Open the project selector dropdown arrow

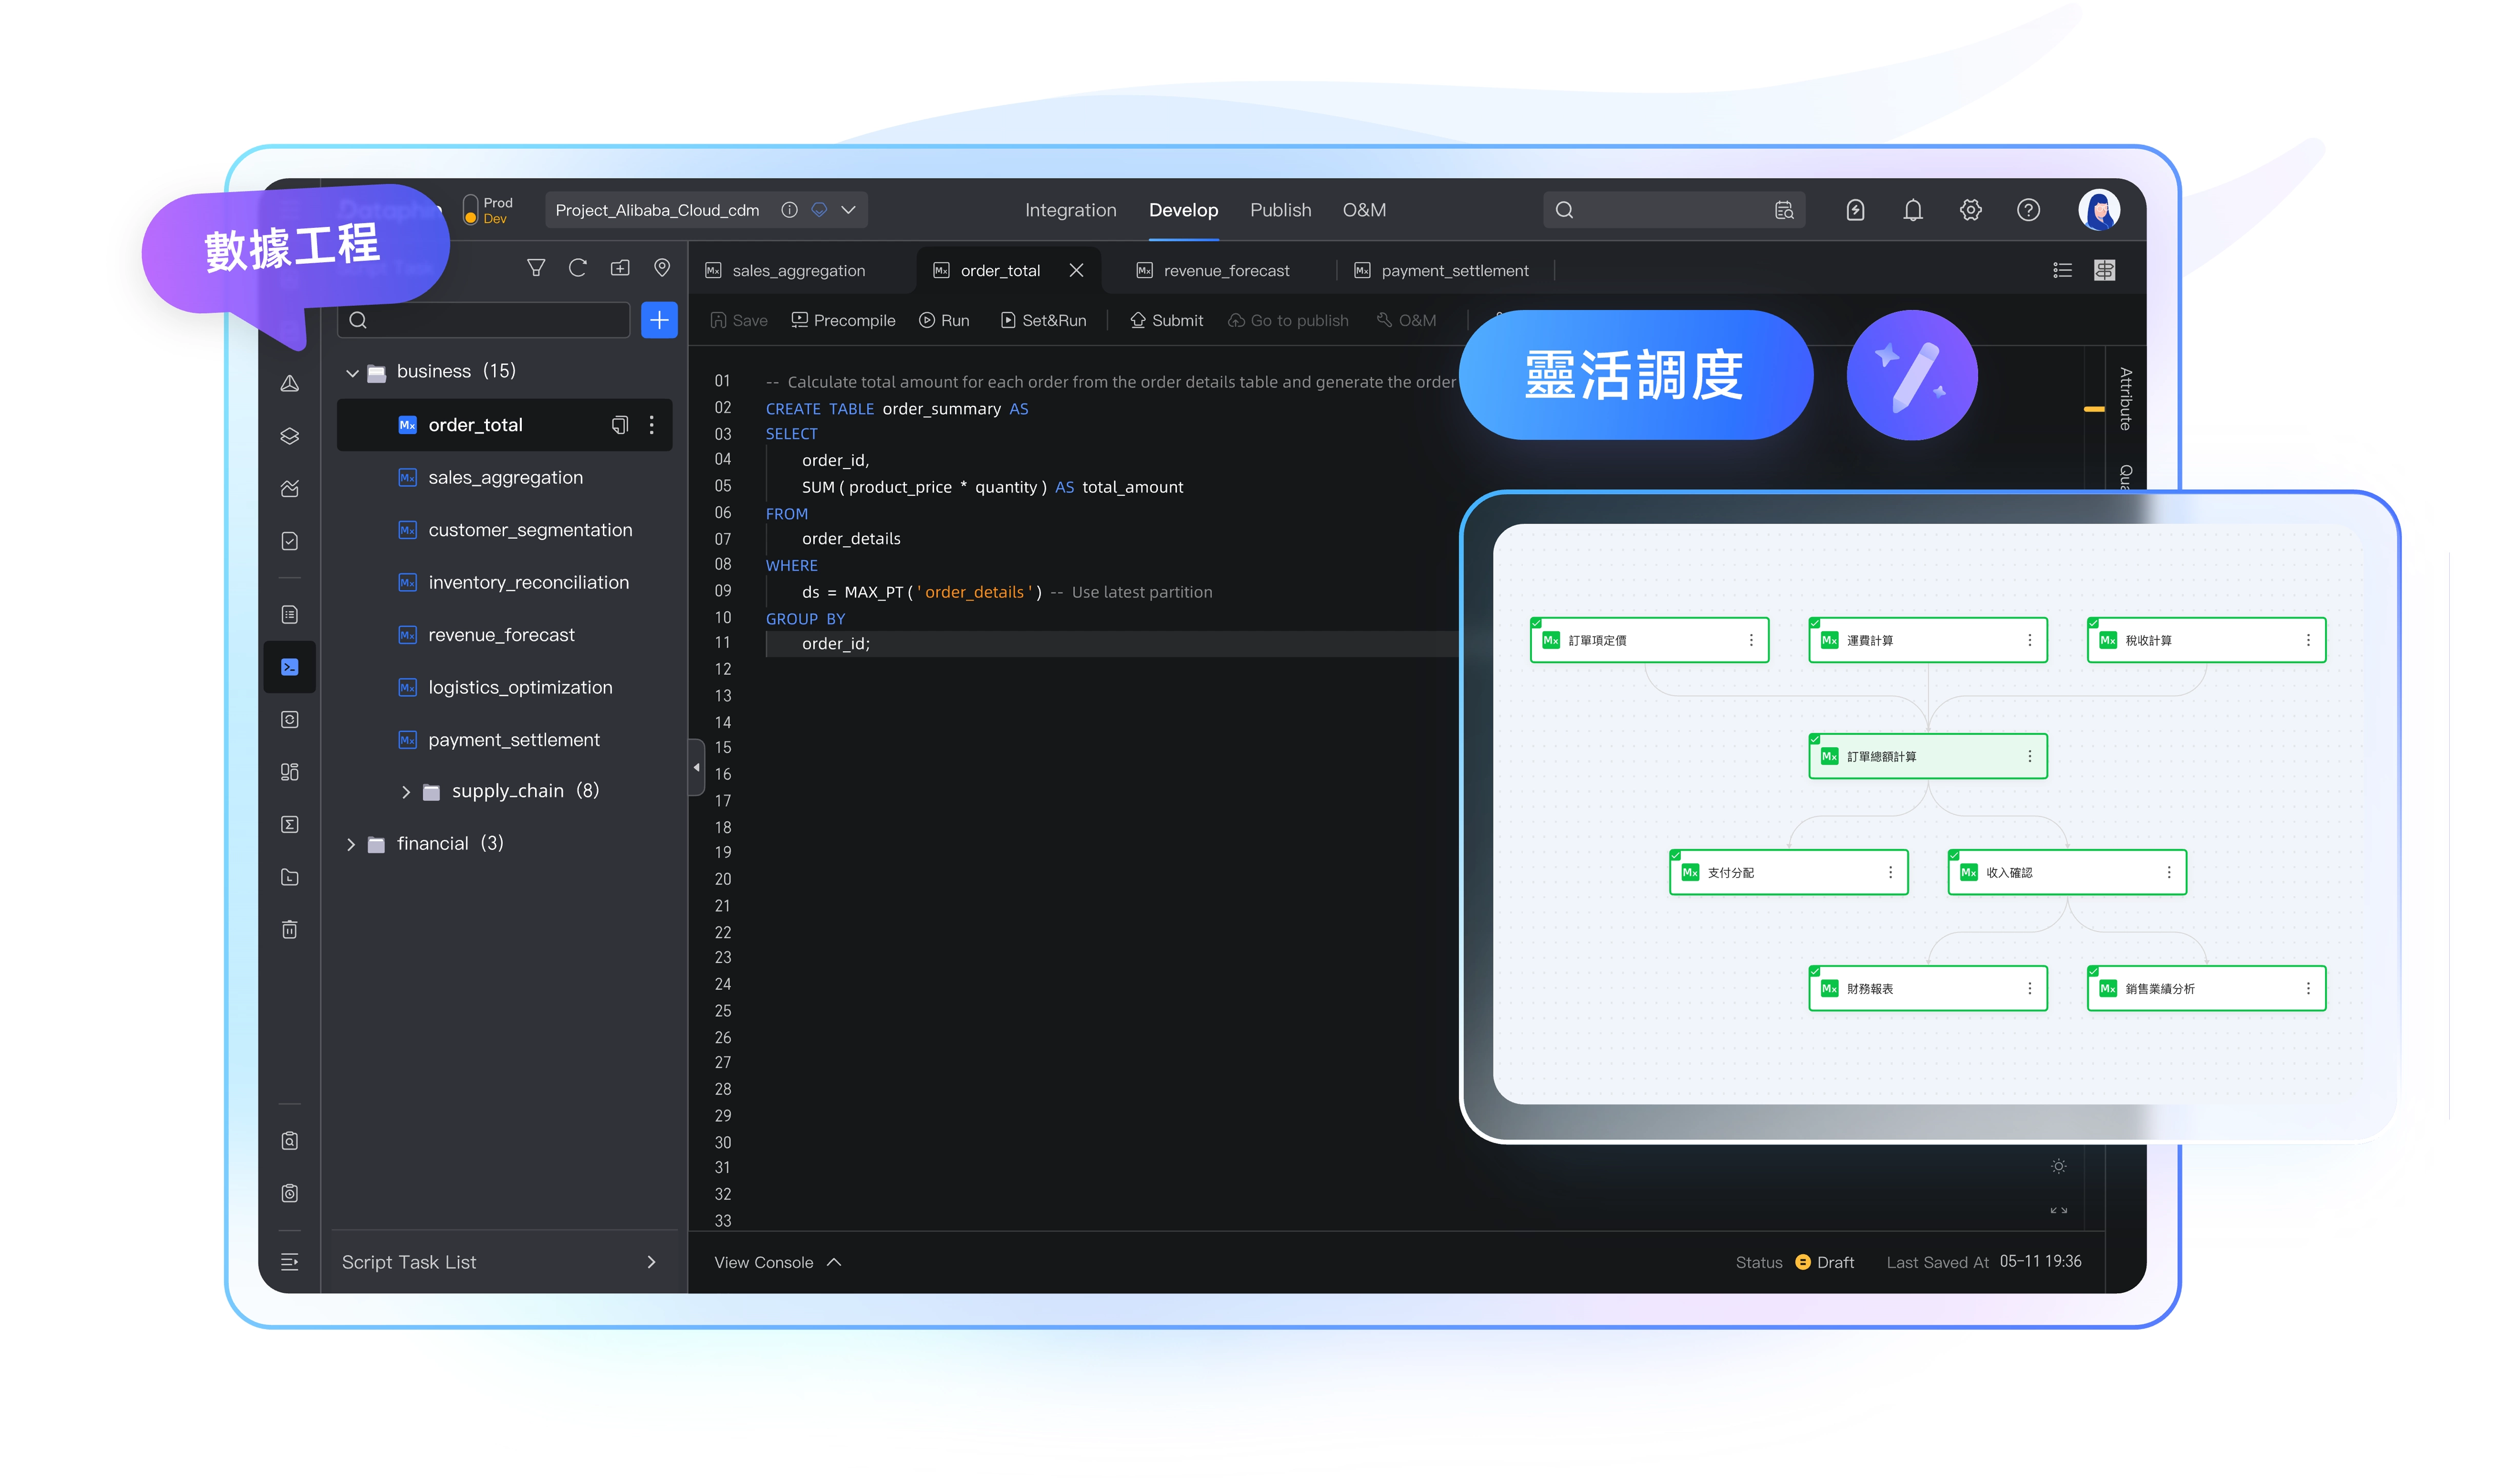[849, 210]
